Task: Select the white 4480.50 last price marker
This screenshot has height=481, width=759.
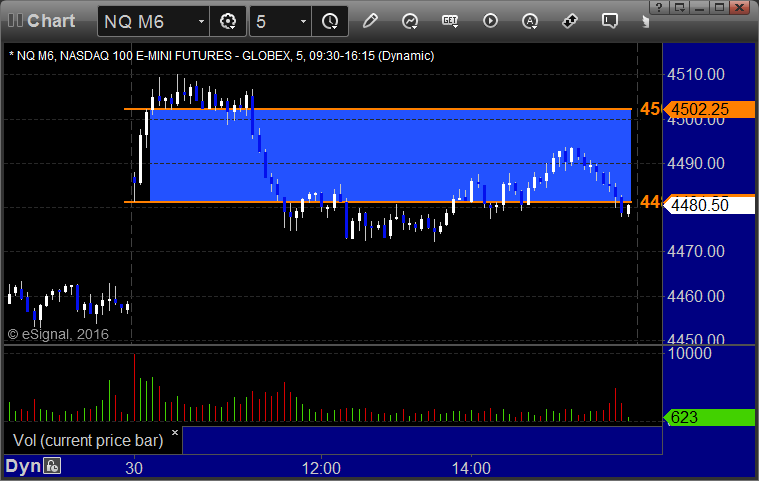Action: tap(709, 205)
